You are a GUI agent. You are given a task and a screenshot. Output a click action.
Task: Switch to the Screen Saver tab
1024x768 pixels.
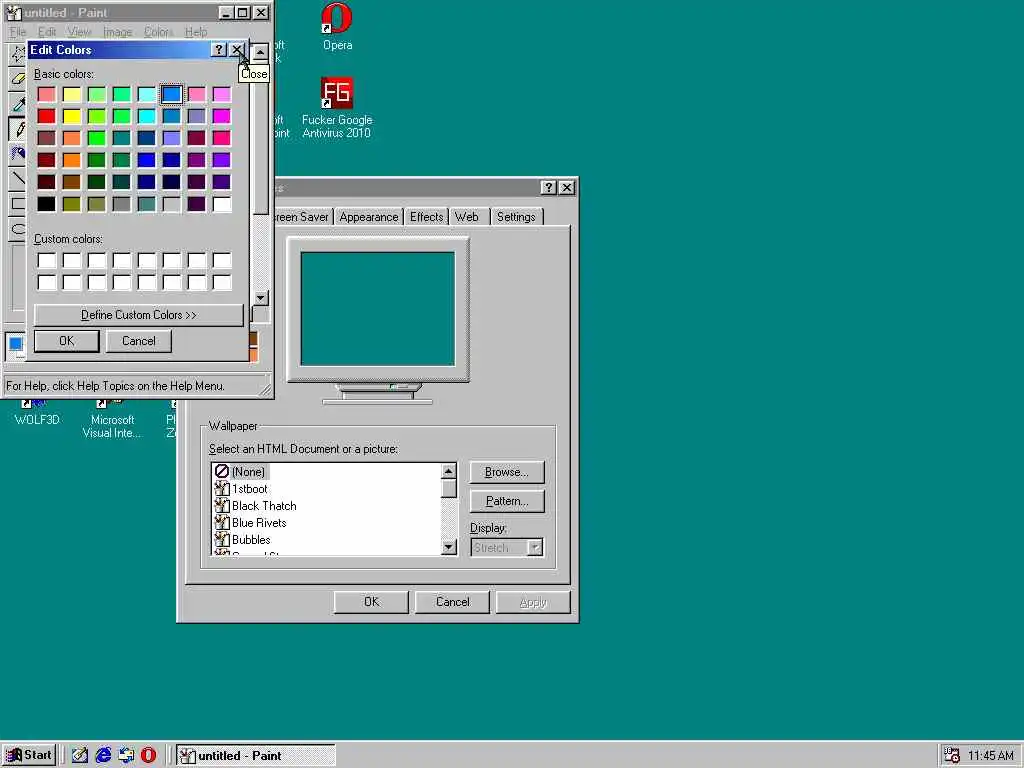click(302, 217)
